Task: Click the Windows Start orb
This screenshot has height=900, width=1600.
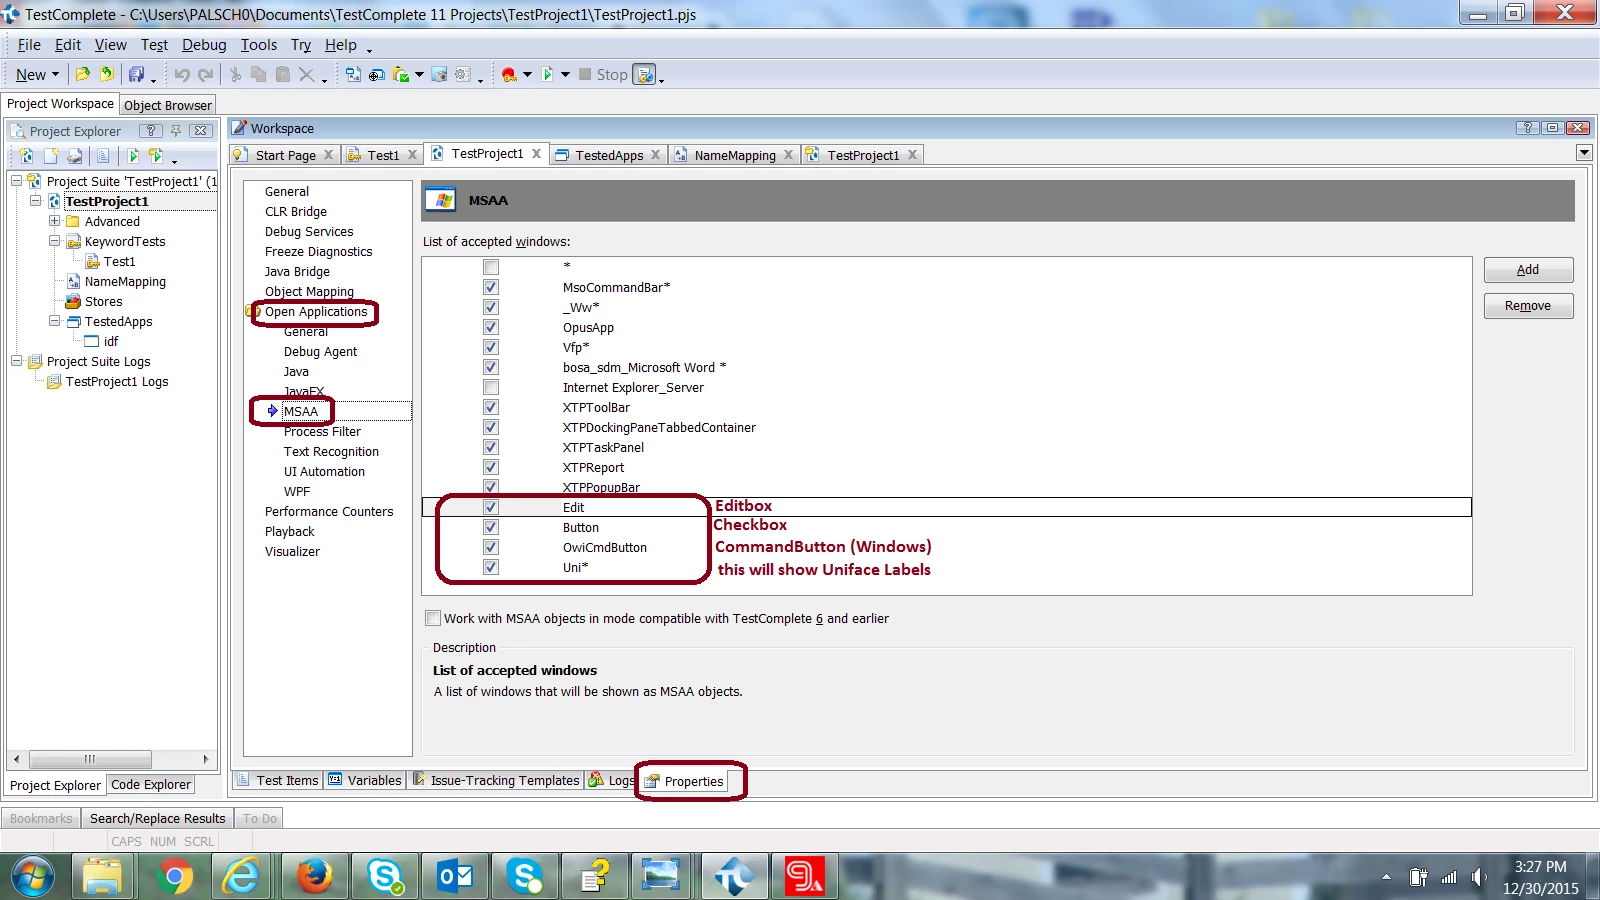Action: [x=32, y=877]
